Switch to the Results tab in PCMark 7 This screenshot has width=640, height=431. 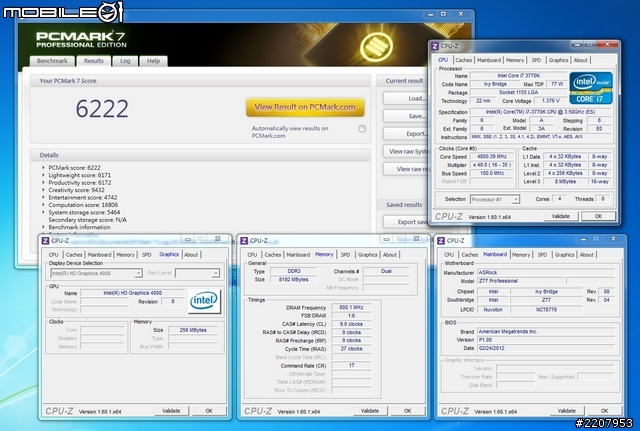point(93,61)
